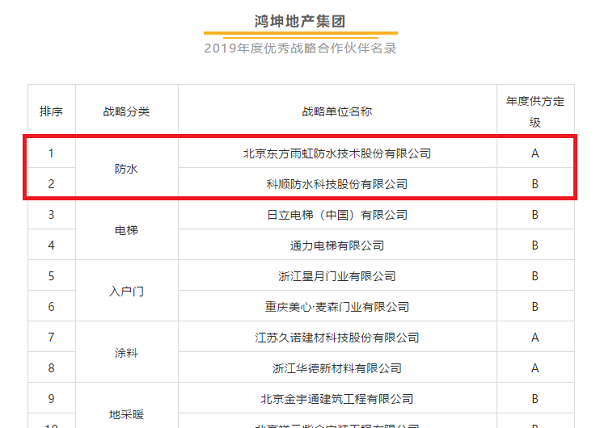Select 重庆美心·麦森门业有限公司

[x=337, y=307]
